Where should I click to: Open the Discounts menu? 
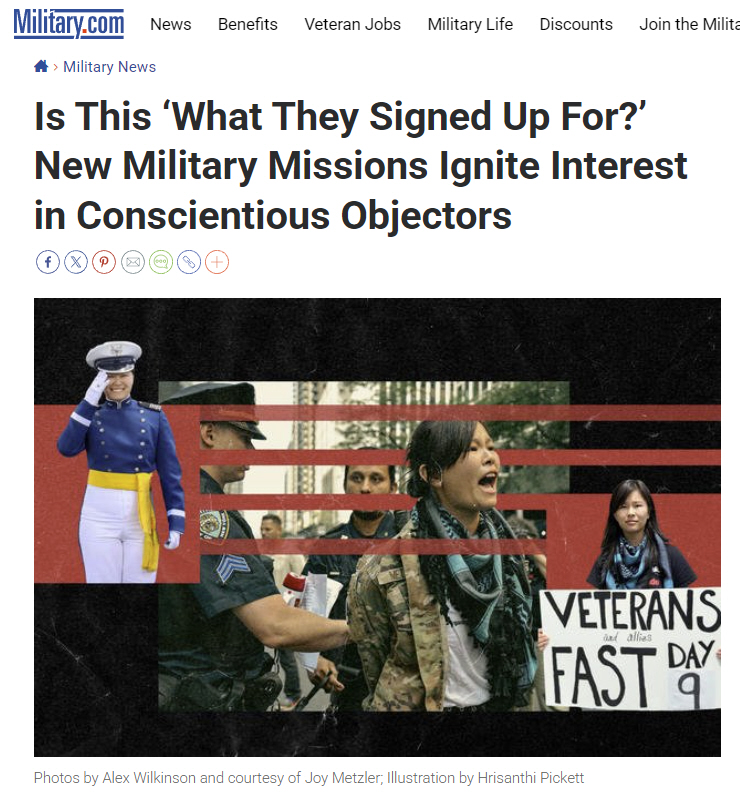[x=576, y=24]
